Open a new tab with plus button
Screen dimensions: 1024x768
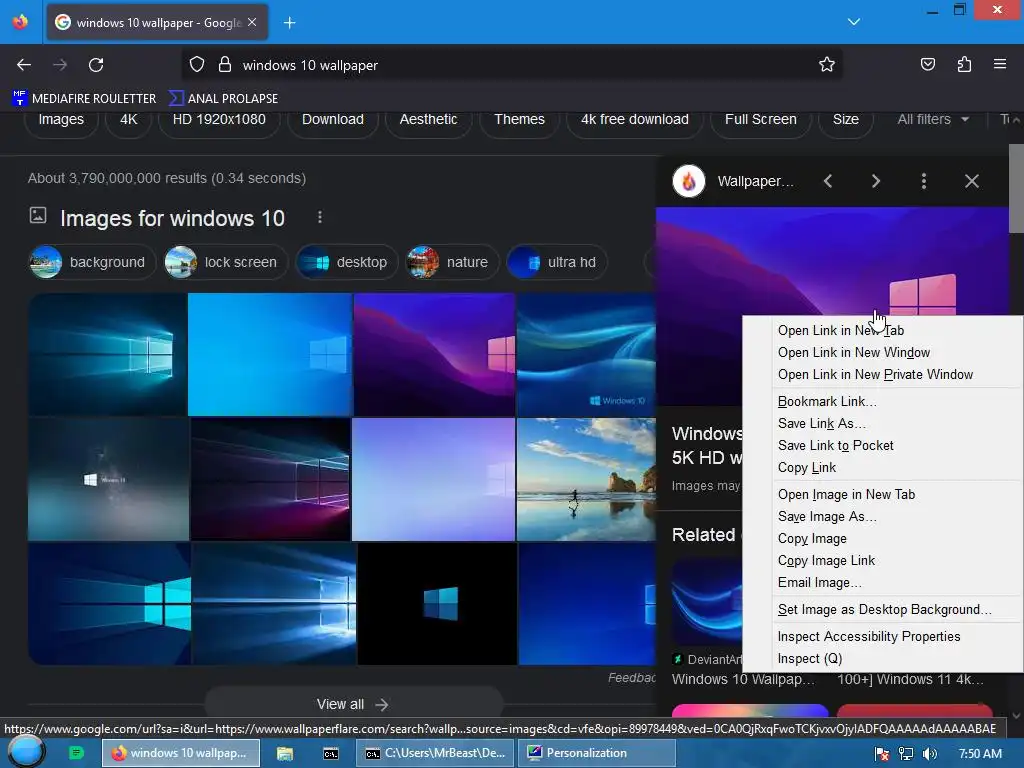tap(289, 23)
